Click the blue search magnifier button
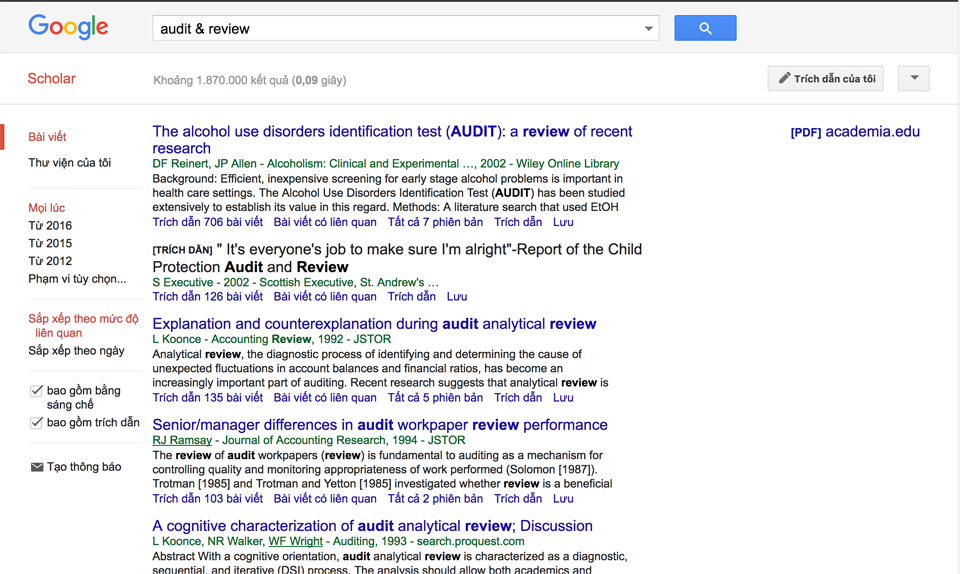This screenshot has width=960, height=574. click(705, 28)
